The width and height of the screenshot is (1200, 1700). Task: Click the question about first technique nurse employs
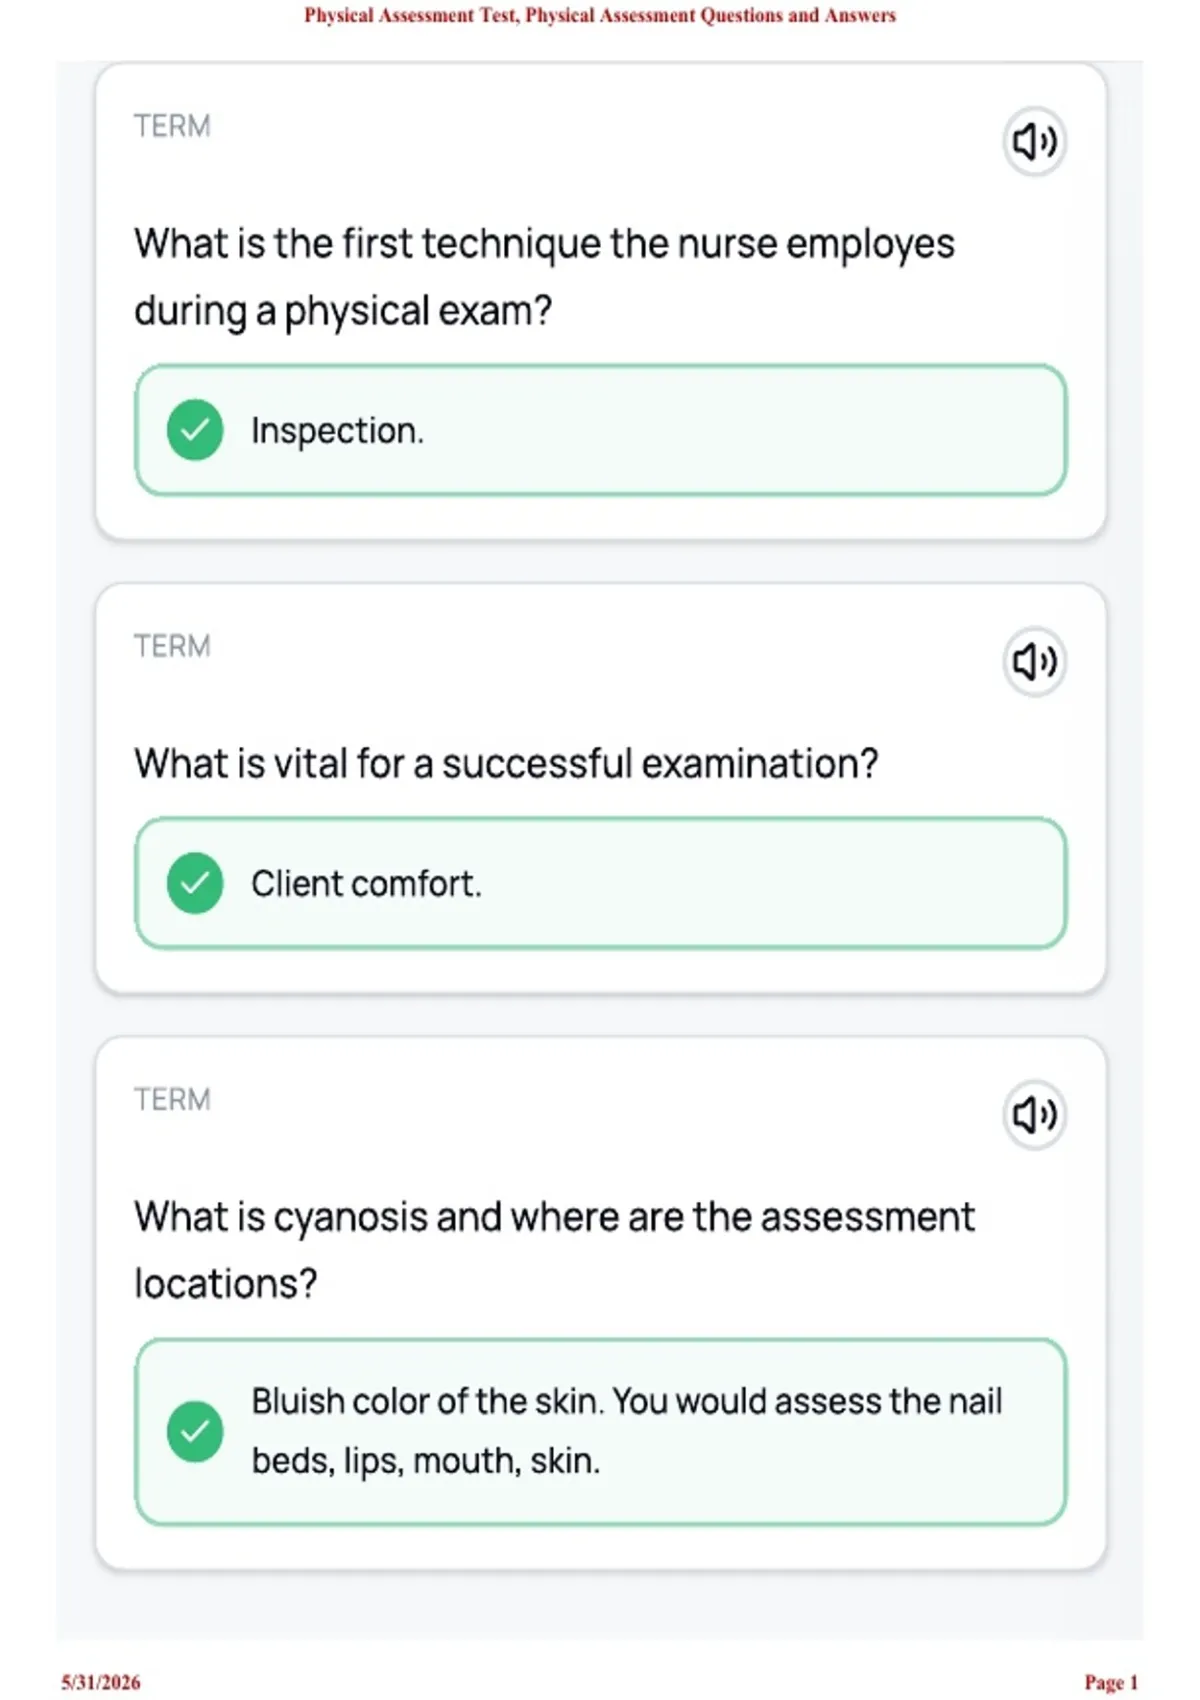[544, 277]
